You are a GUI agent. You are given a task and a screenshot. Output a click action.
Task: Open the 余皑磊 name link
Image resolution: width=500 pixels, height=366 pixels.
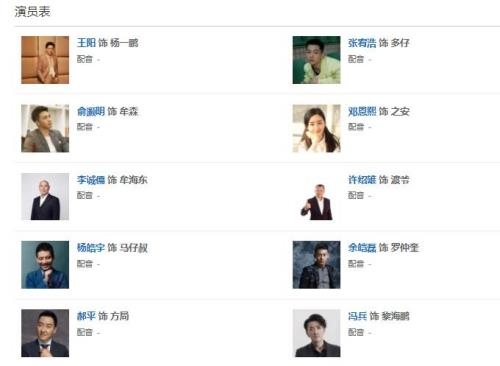coord(362,248)
